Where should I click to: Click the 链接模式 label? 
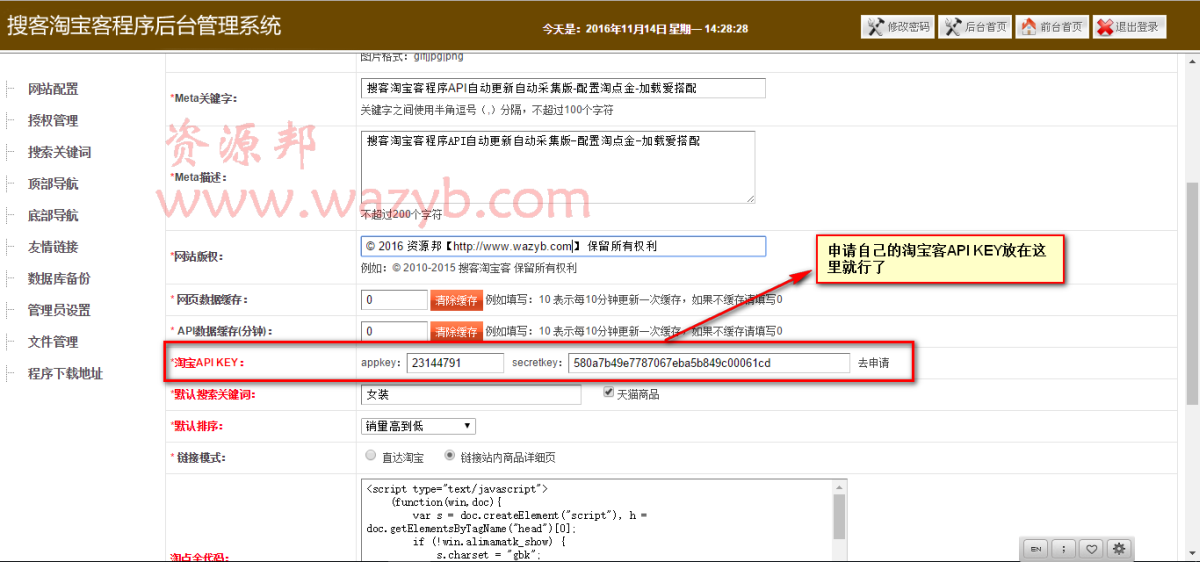(x=199, y=458)
